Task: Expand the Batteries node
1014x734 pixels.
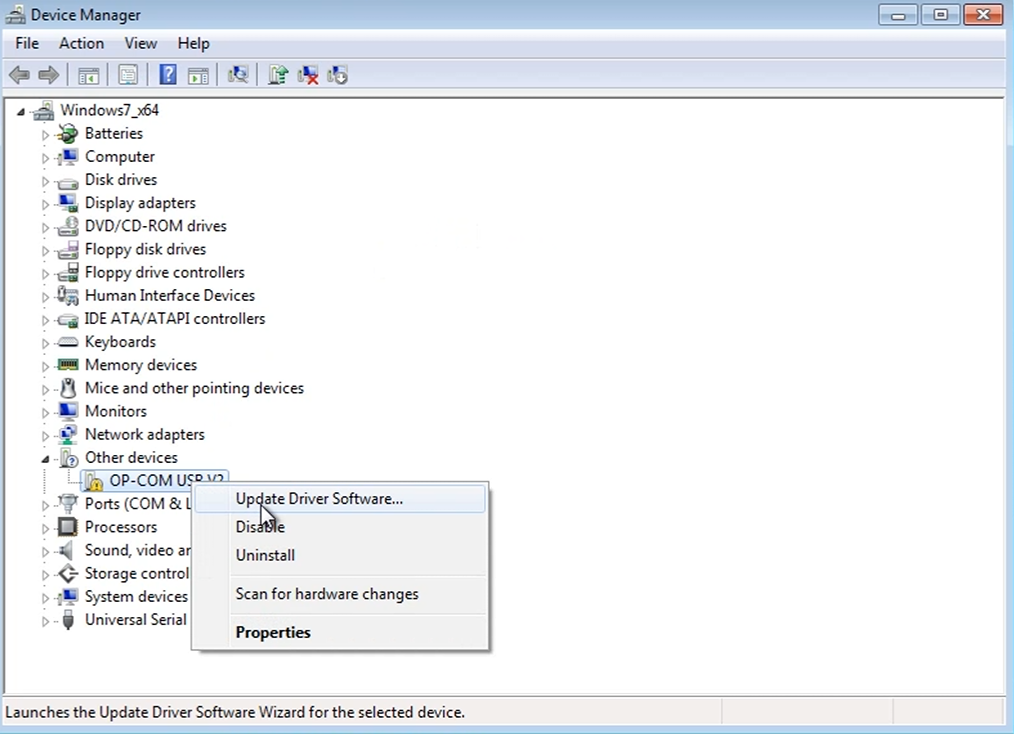Action: (x=45, y=135)
